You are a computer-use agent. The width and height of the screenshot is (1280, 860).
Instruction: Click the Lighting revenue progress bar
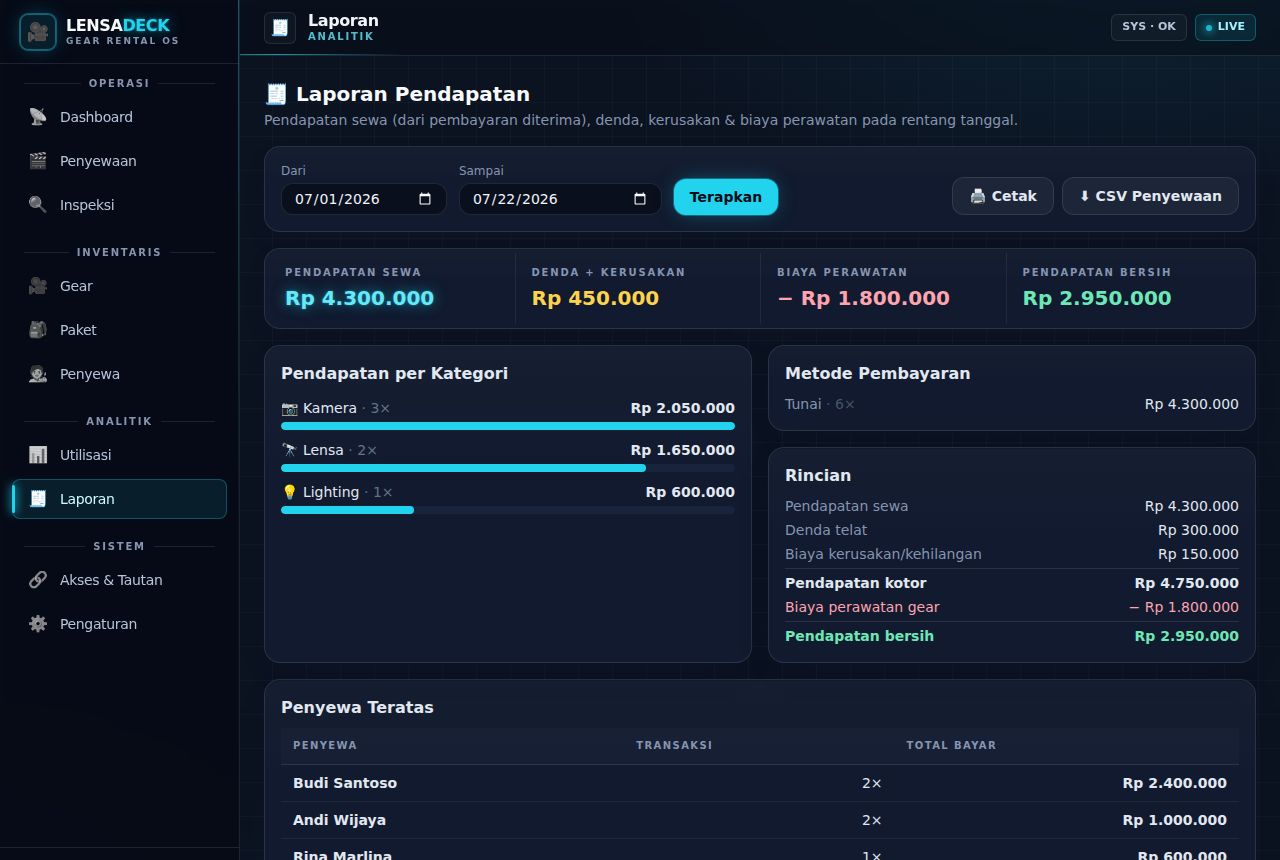click(508, 510)
